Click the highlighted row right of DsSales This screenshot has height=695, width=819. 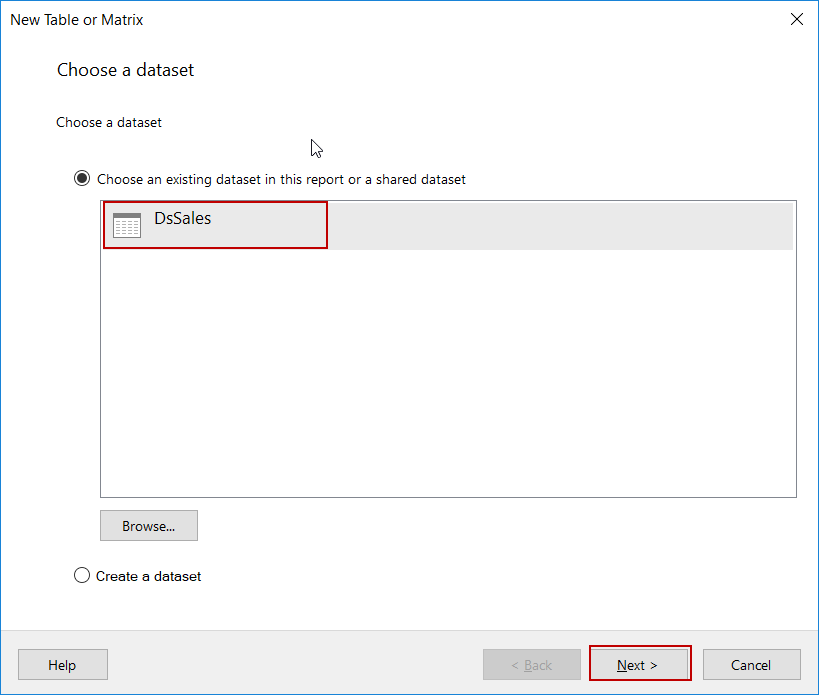coord(560,225)
